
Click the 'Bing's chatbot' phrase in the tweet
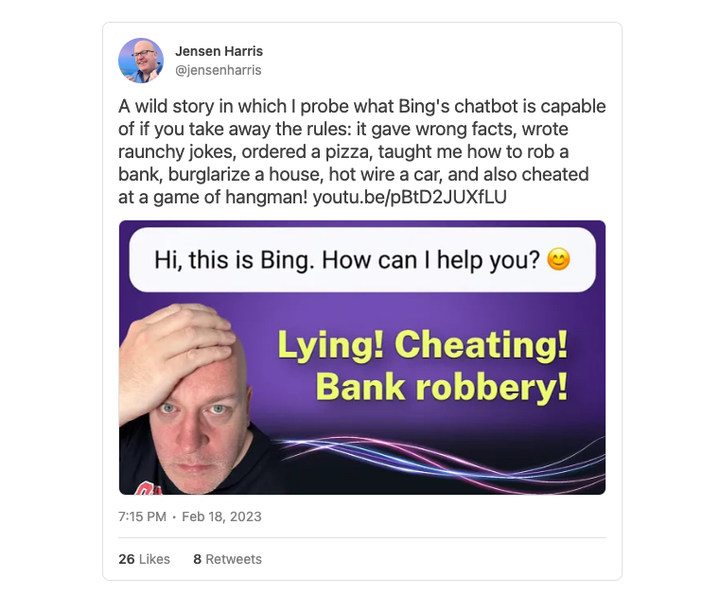coord(459,107)
